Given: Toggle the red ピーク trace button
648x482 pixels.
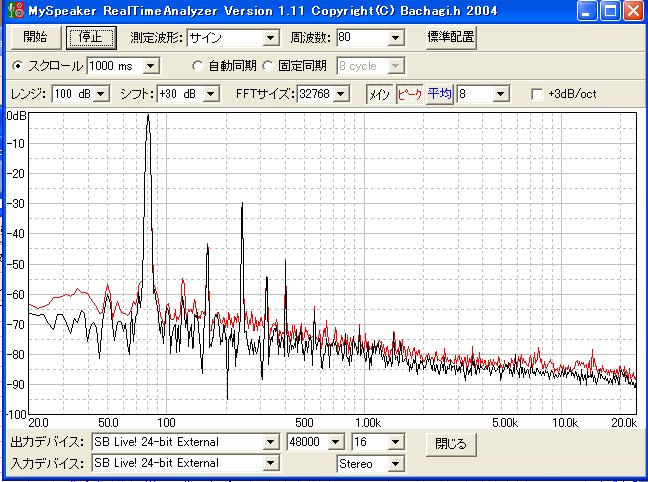Looking at the screenshot, I should point(409,94).
